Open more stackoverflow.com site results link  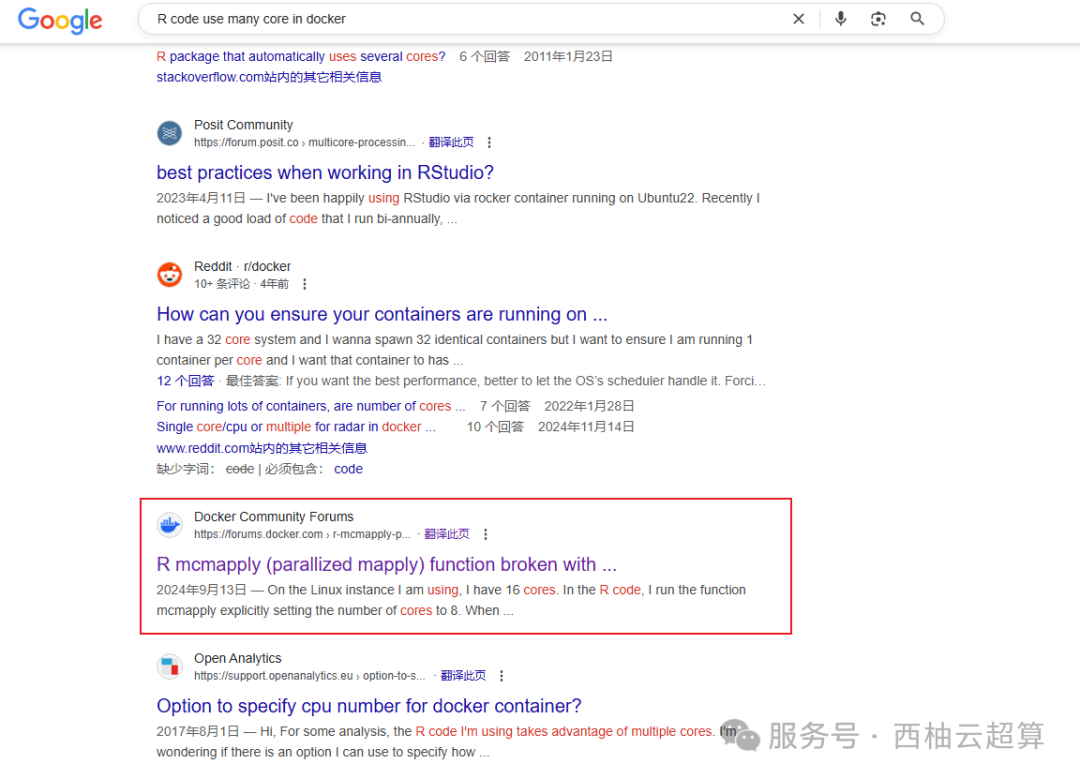pos(269,77)
